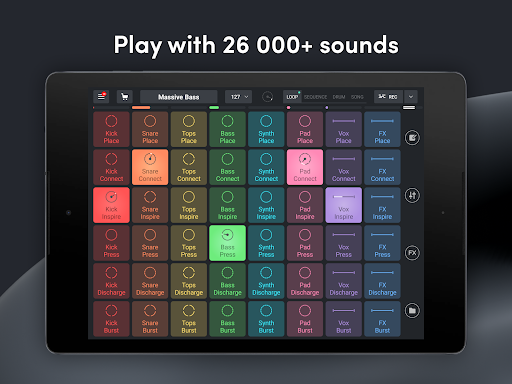The image size is (512, 384).
Task: Open the mixer sliders icon
Action: pos(412,195)
